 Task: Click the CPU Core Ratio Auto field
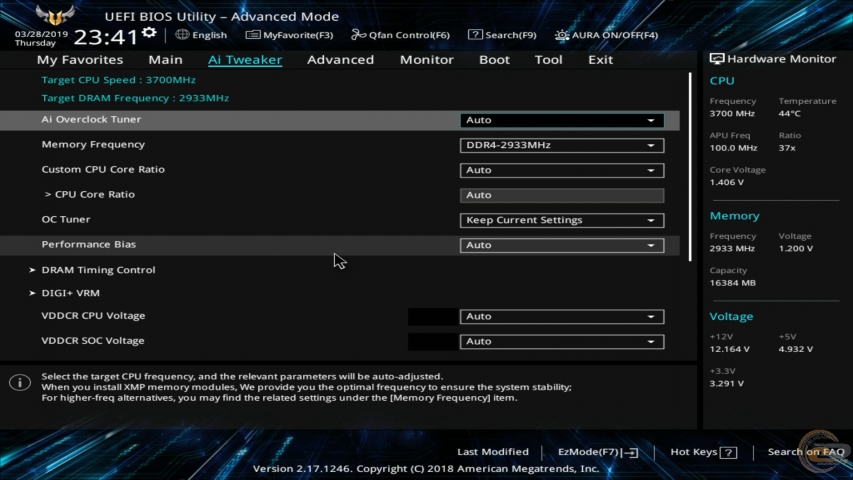tap(561, 195)
